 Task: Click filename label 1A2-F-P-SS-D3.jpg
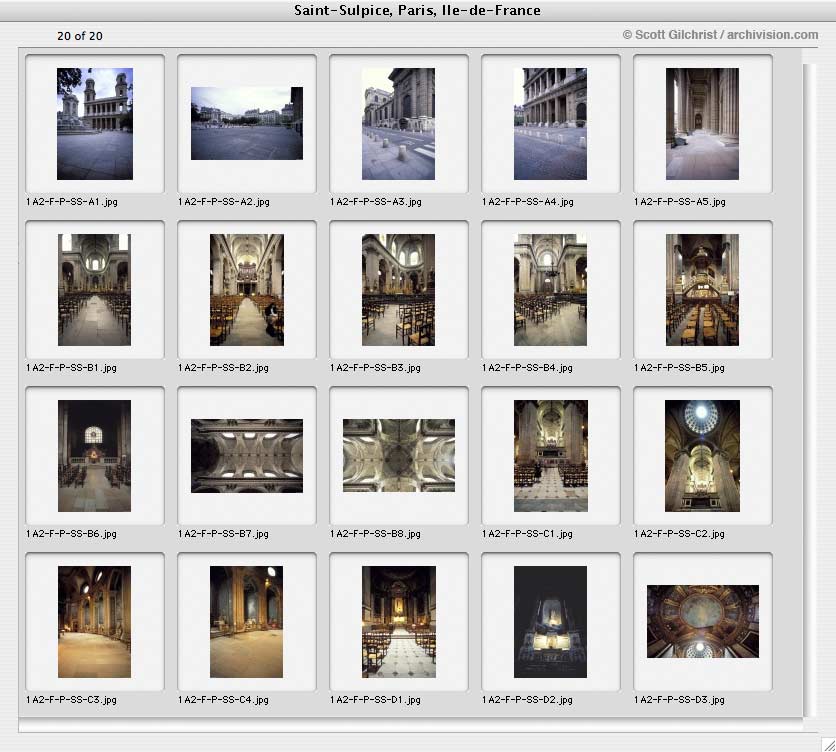point(679,699)
